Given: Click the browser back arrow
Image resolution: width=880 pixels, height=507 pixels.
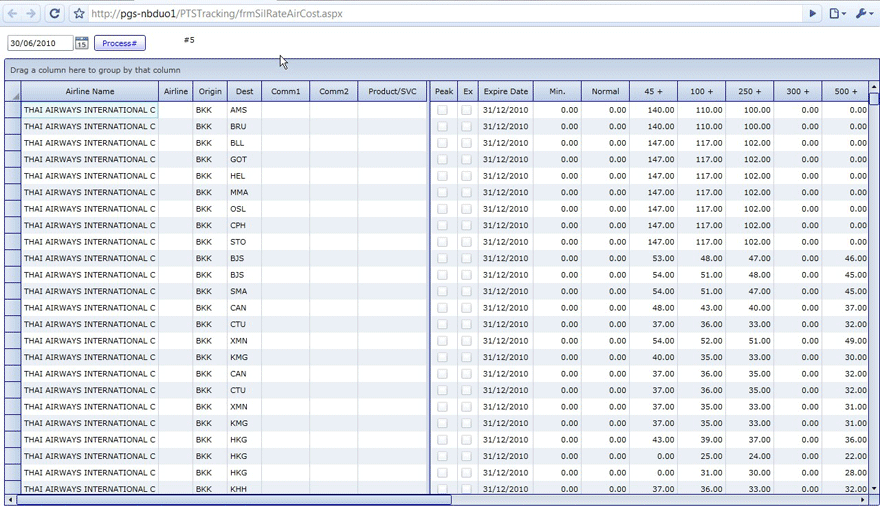Looking at the screenshot, I should [x=12, y=13].
